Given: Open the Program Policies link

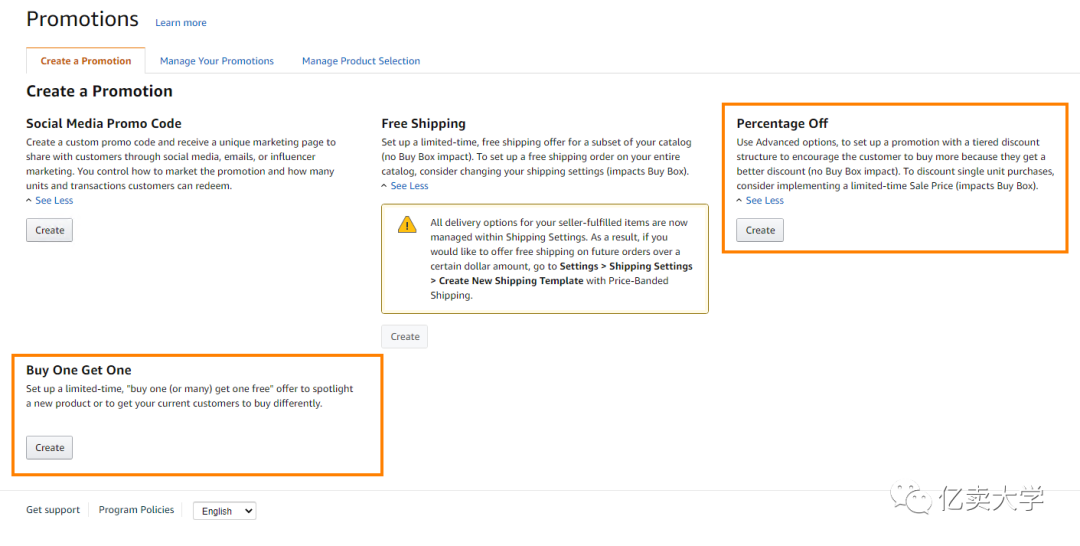Looking at the screenshot, I should [136, 510].
